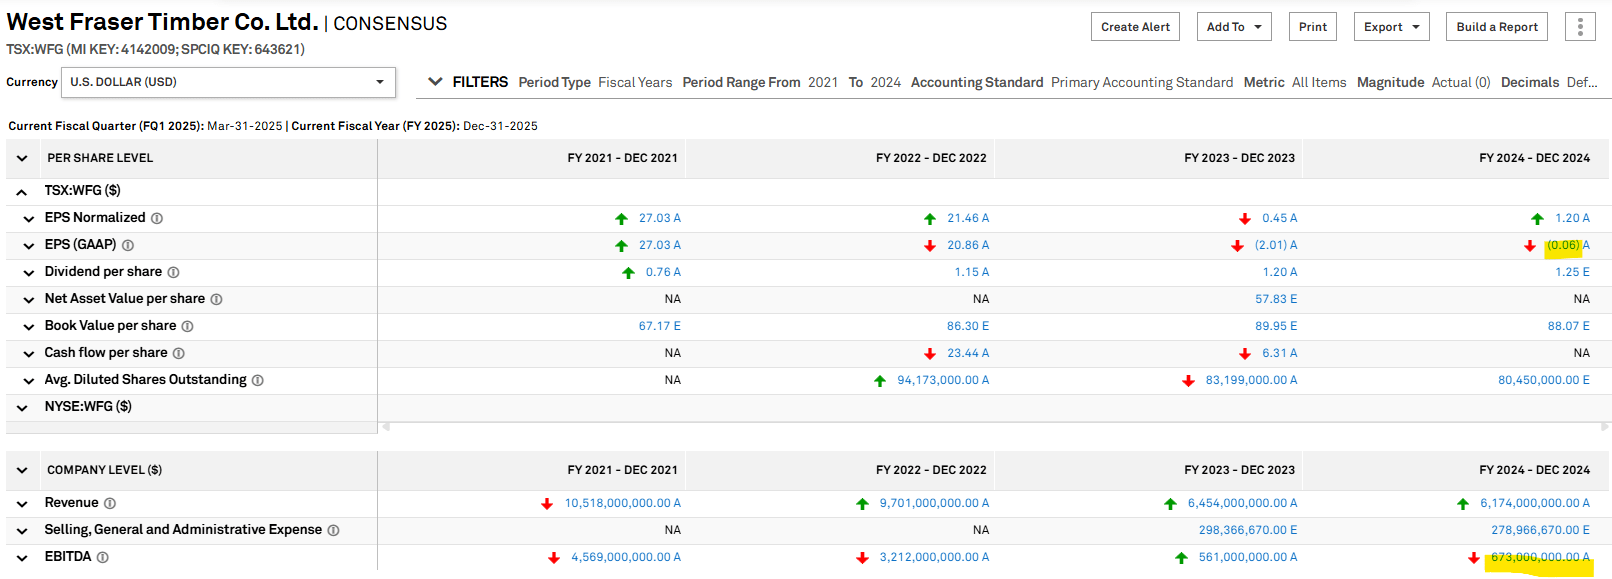This screenshot has height=579, width=1612.
Task: Collapse the PER SHARE LEVEL section
Action: 22,158
